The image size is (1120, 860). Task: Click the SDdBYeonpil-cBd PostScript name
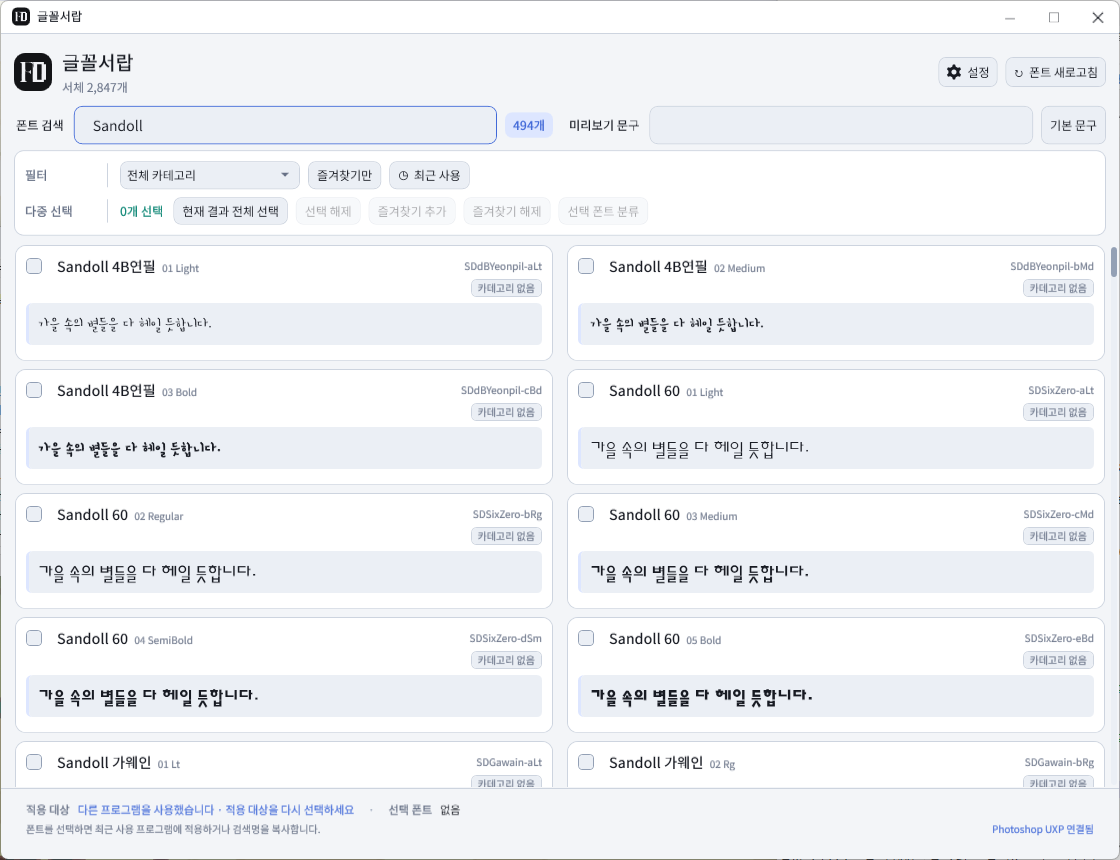click(x=501, y=391)
